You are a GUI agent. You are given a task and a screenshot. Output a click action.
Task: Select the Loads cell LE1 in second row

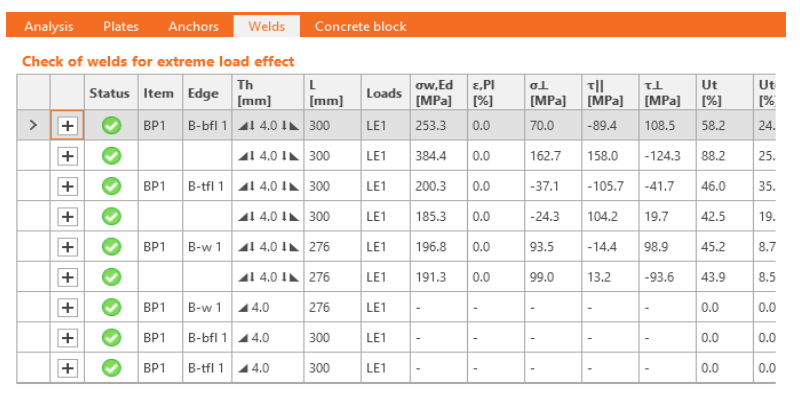[x=376, y=156]
